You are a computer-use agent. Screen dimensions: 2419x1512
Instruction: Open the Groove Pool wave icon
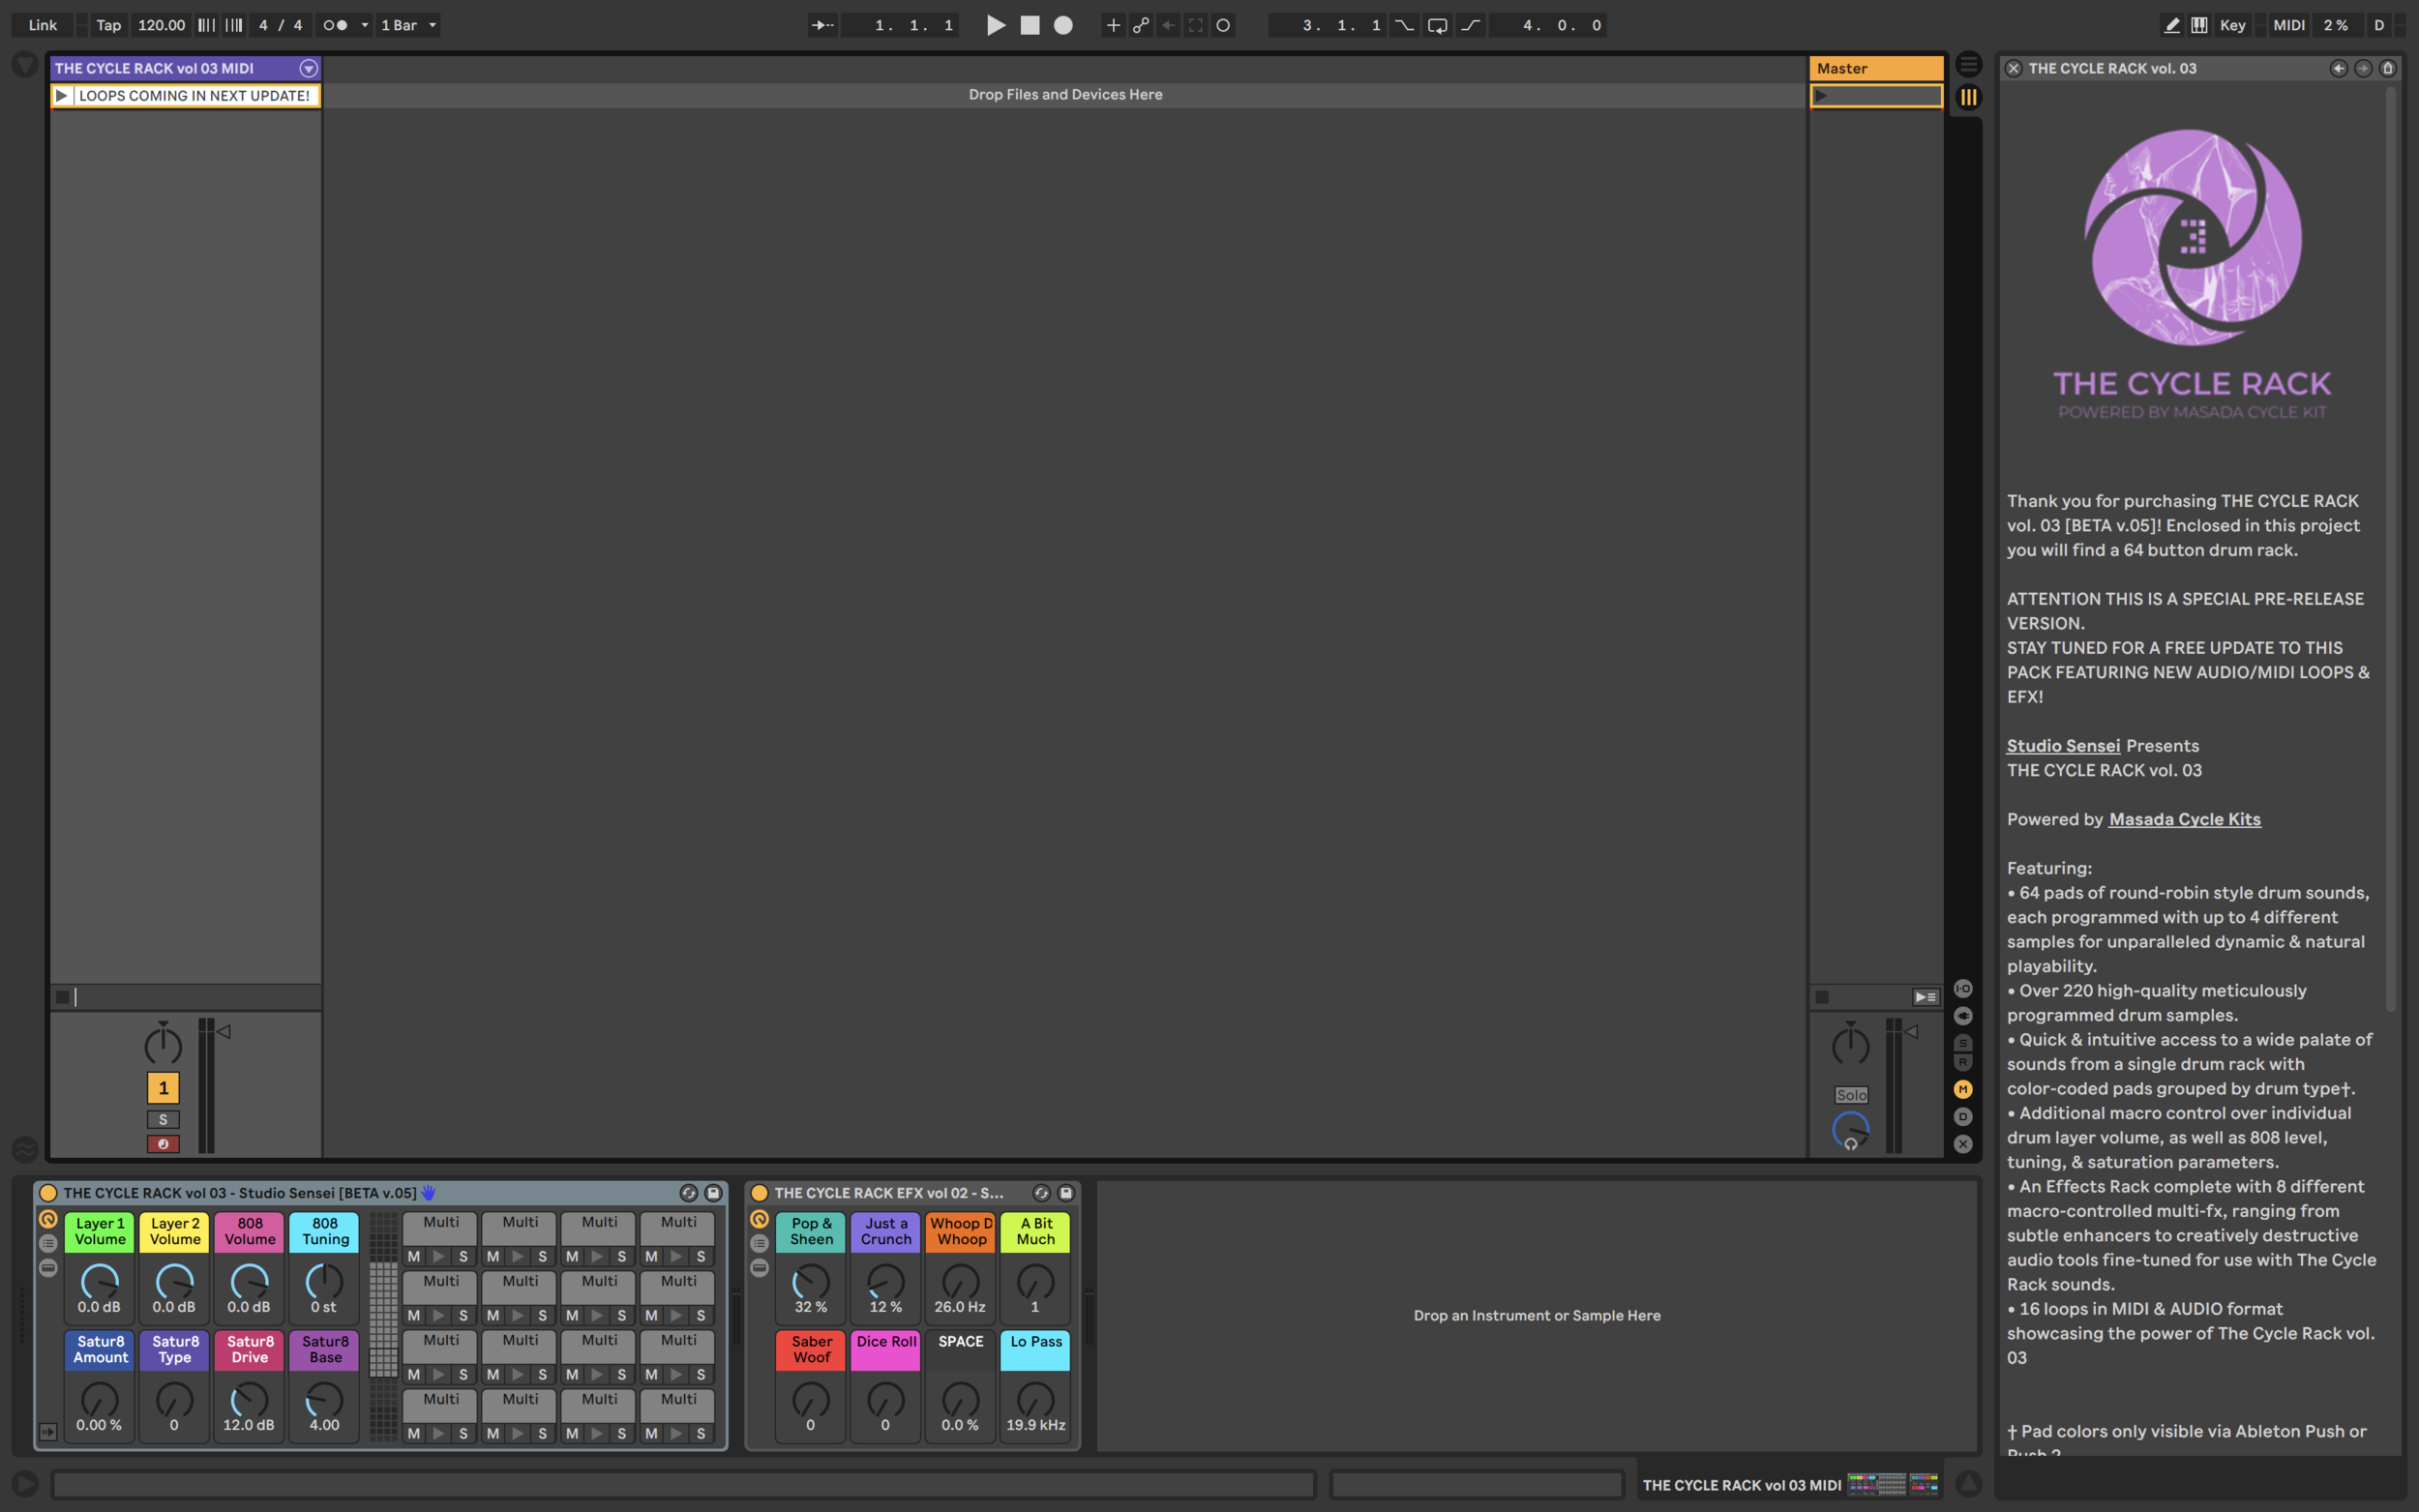(x=25, y=1149)
